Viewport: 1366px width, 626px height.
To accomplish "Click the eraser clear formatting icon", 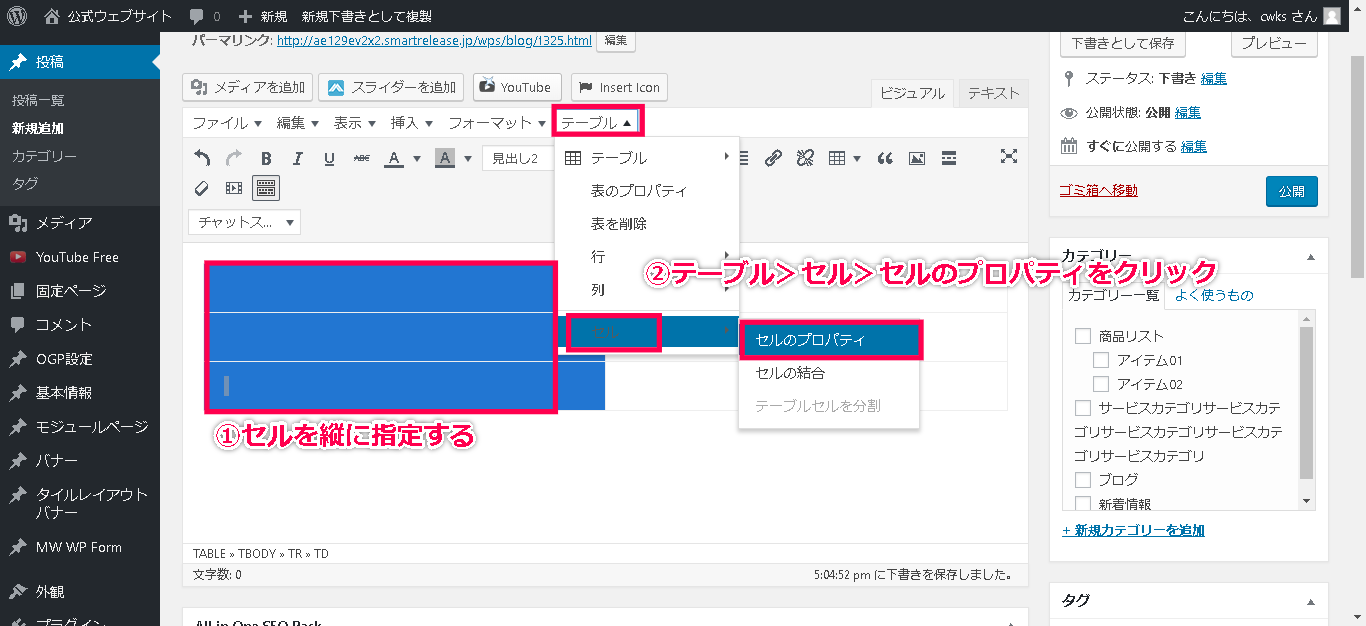I will (x=202, y=188).
